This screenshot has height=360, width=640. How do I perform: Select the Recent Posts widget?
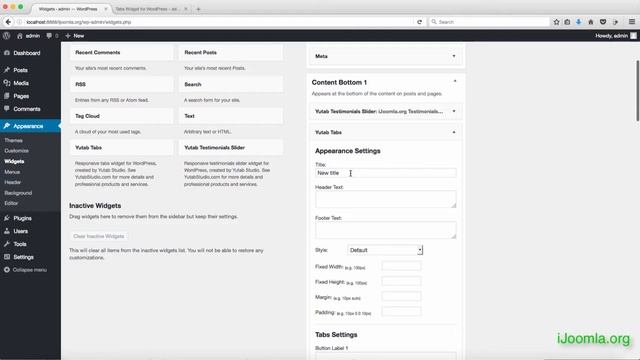[x=231, y=53]
